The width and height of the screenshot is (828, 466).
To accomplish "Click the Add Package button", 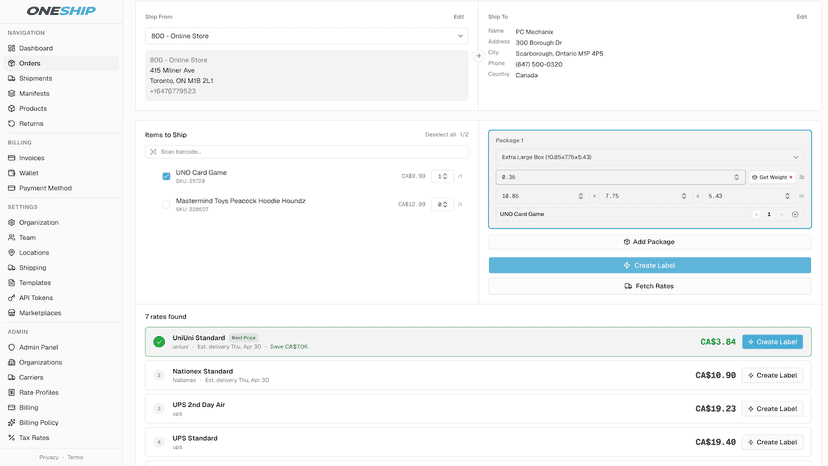I will 650,242.
